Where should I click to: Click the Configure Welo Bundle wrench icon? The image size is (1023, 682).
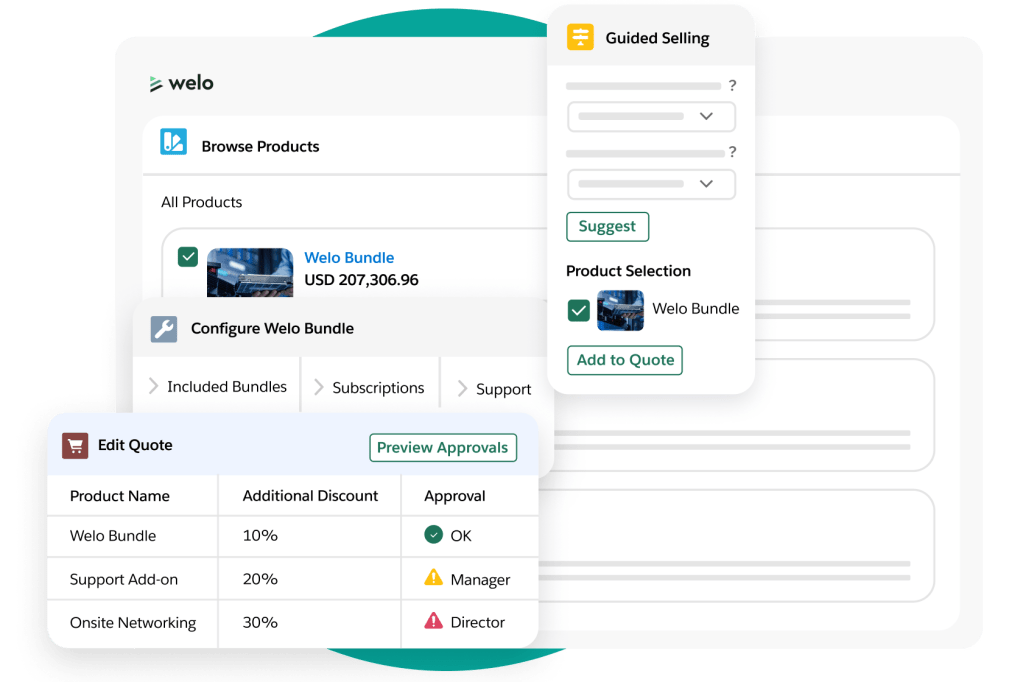(x=164, y=329)
